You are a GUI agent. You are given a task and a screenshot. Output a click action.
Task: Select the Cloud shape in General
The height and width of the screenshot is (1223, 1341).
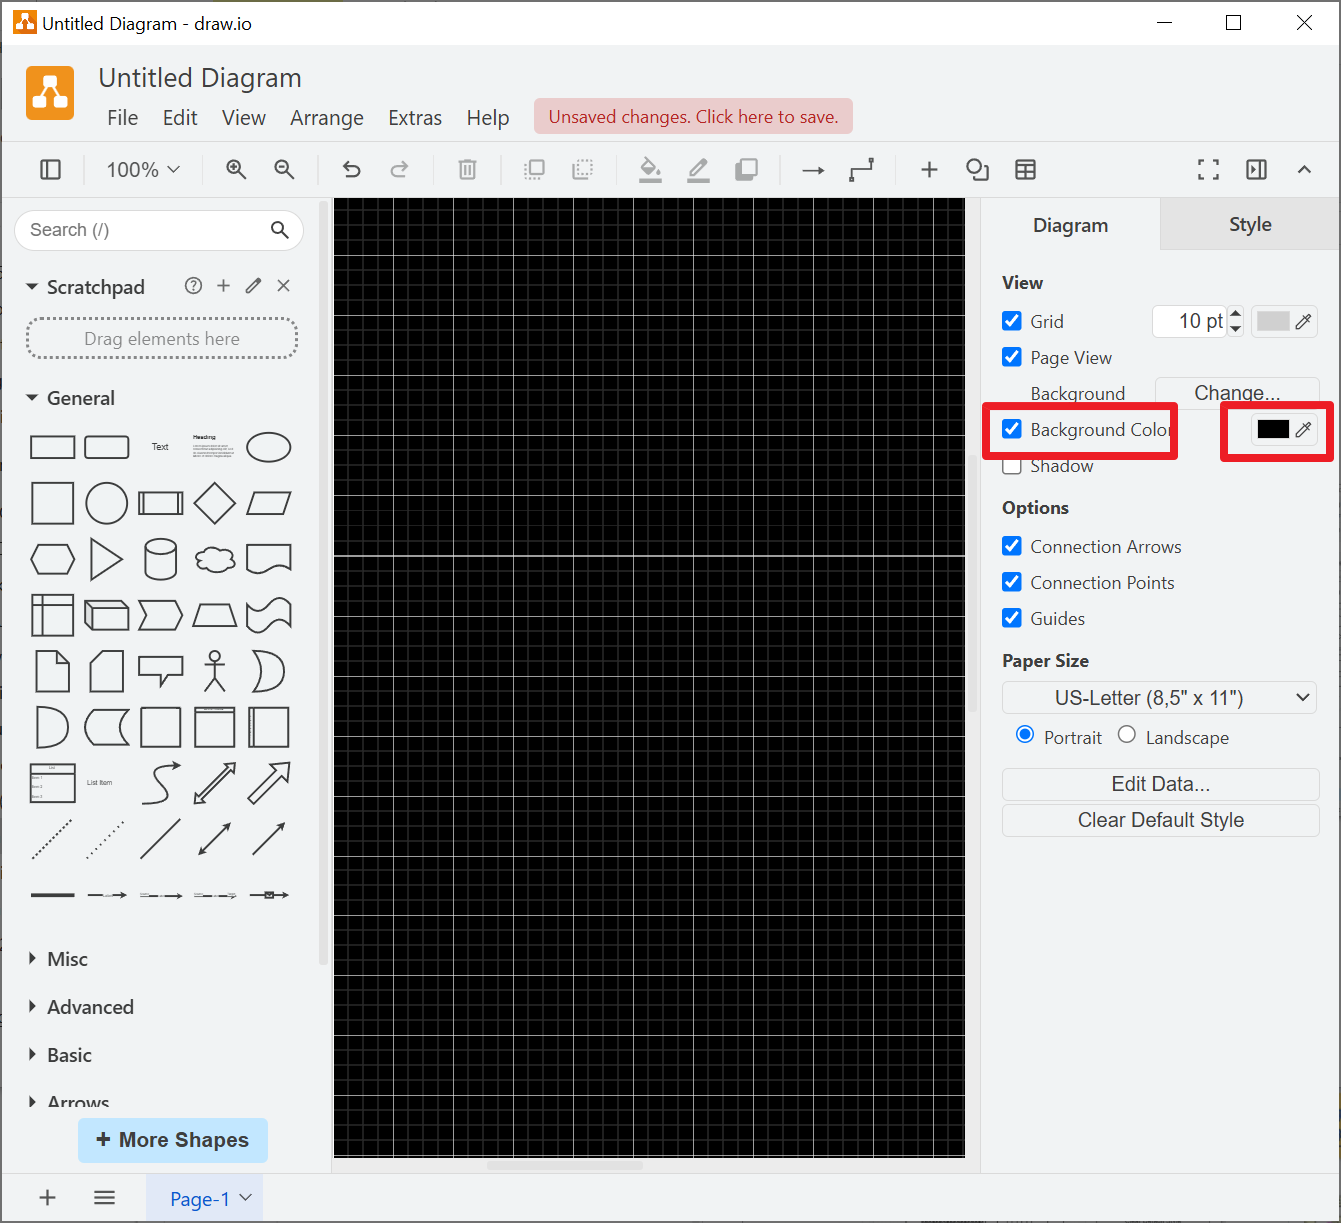(x=214, y=559)
